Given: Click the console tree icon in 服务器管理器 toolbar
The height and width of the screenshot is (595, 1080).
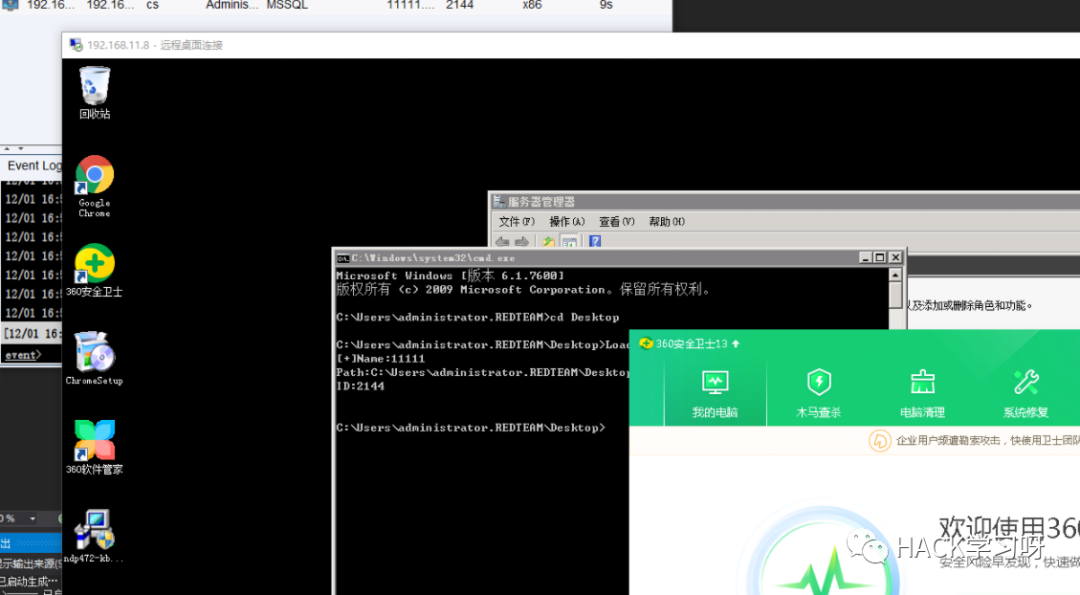Looking at the screenshot, I should pos(569,242).
